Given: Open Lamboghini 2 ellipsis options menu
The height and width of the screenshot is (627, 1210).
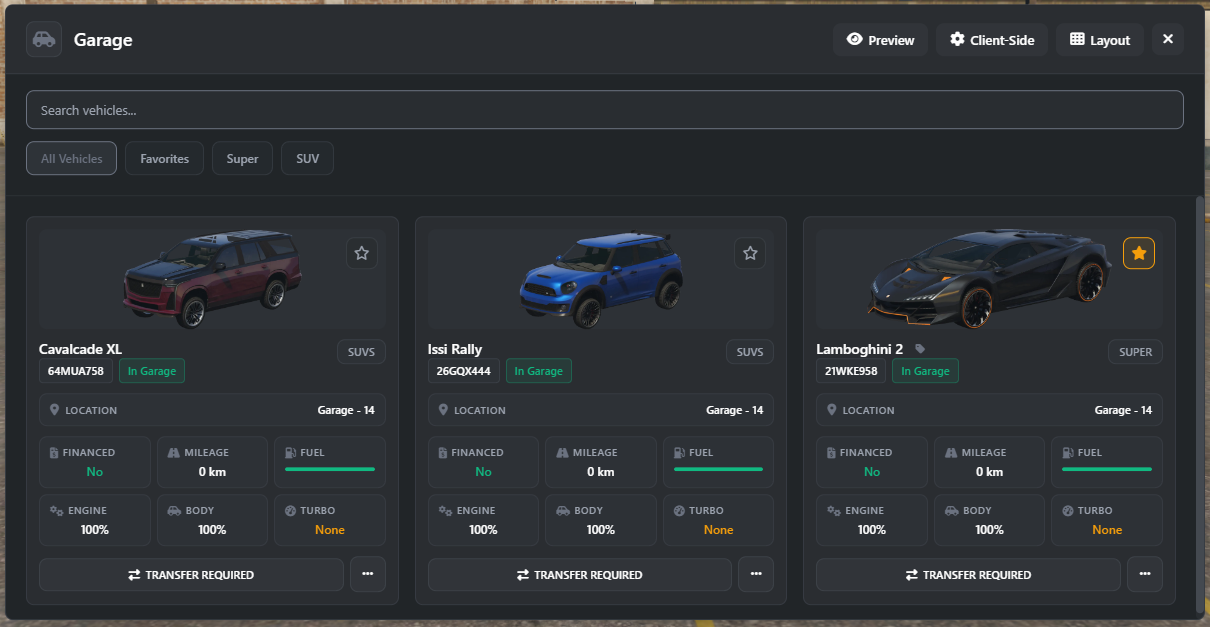Looking at the screenshot, I should click(1144, 574).
